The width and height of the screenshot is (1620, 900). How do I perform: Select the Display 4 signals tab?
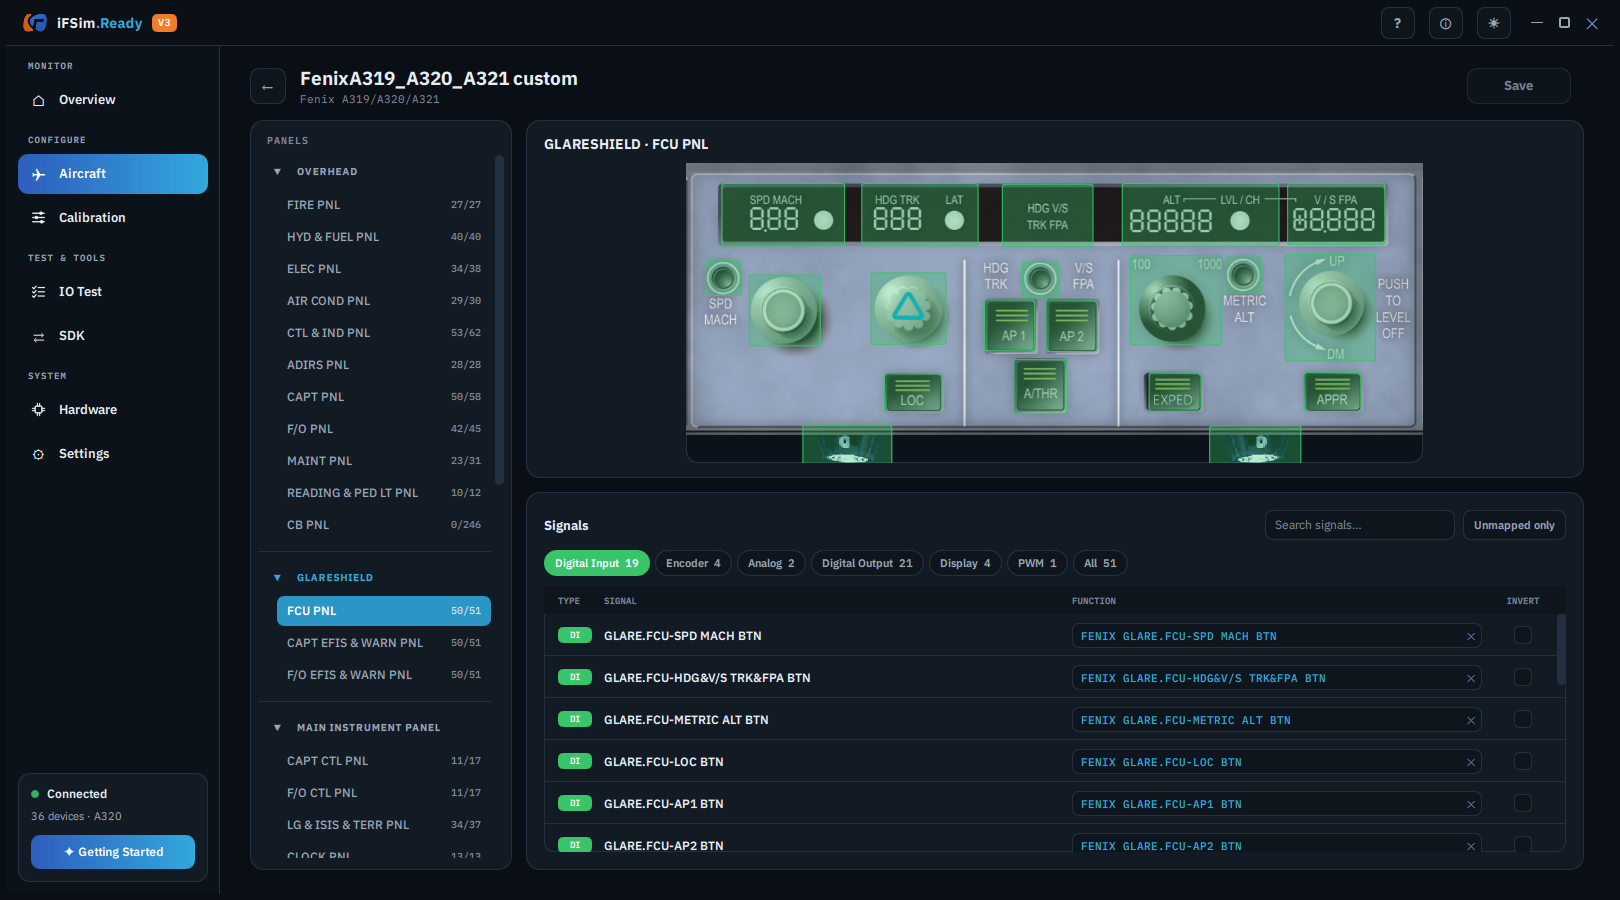pyautogui.click(x=965, y=563)
